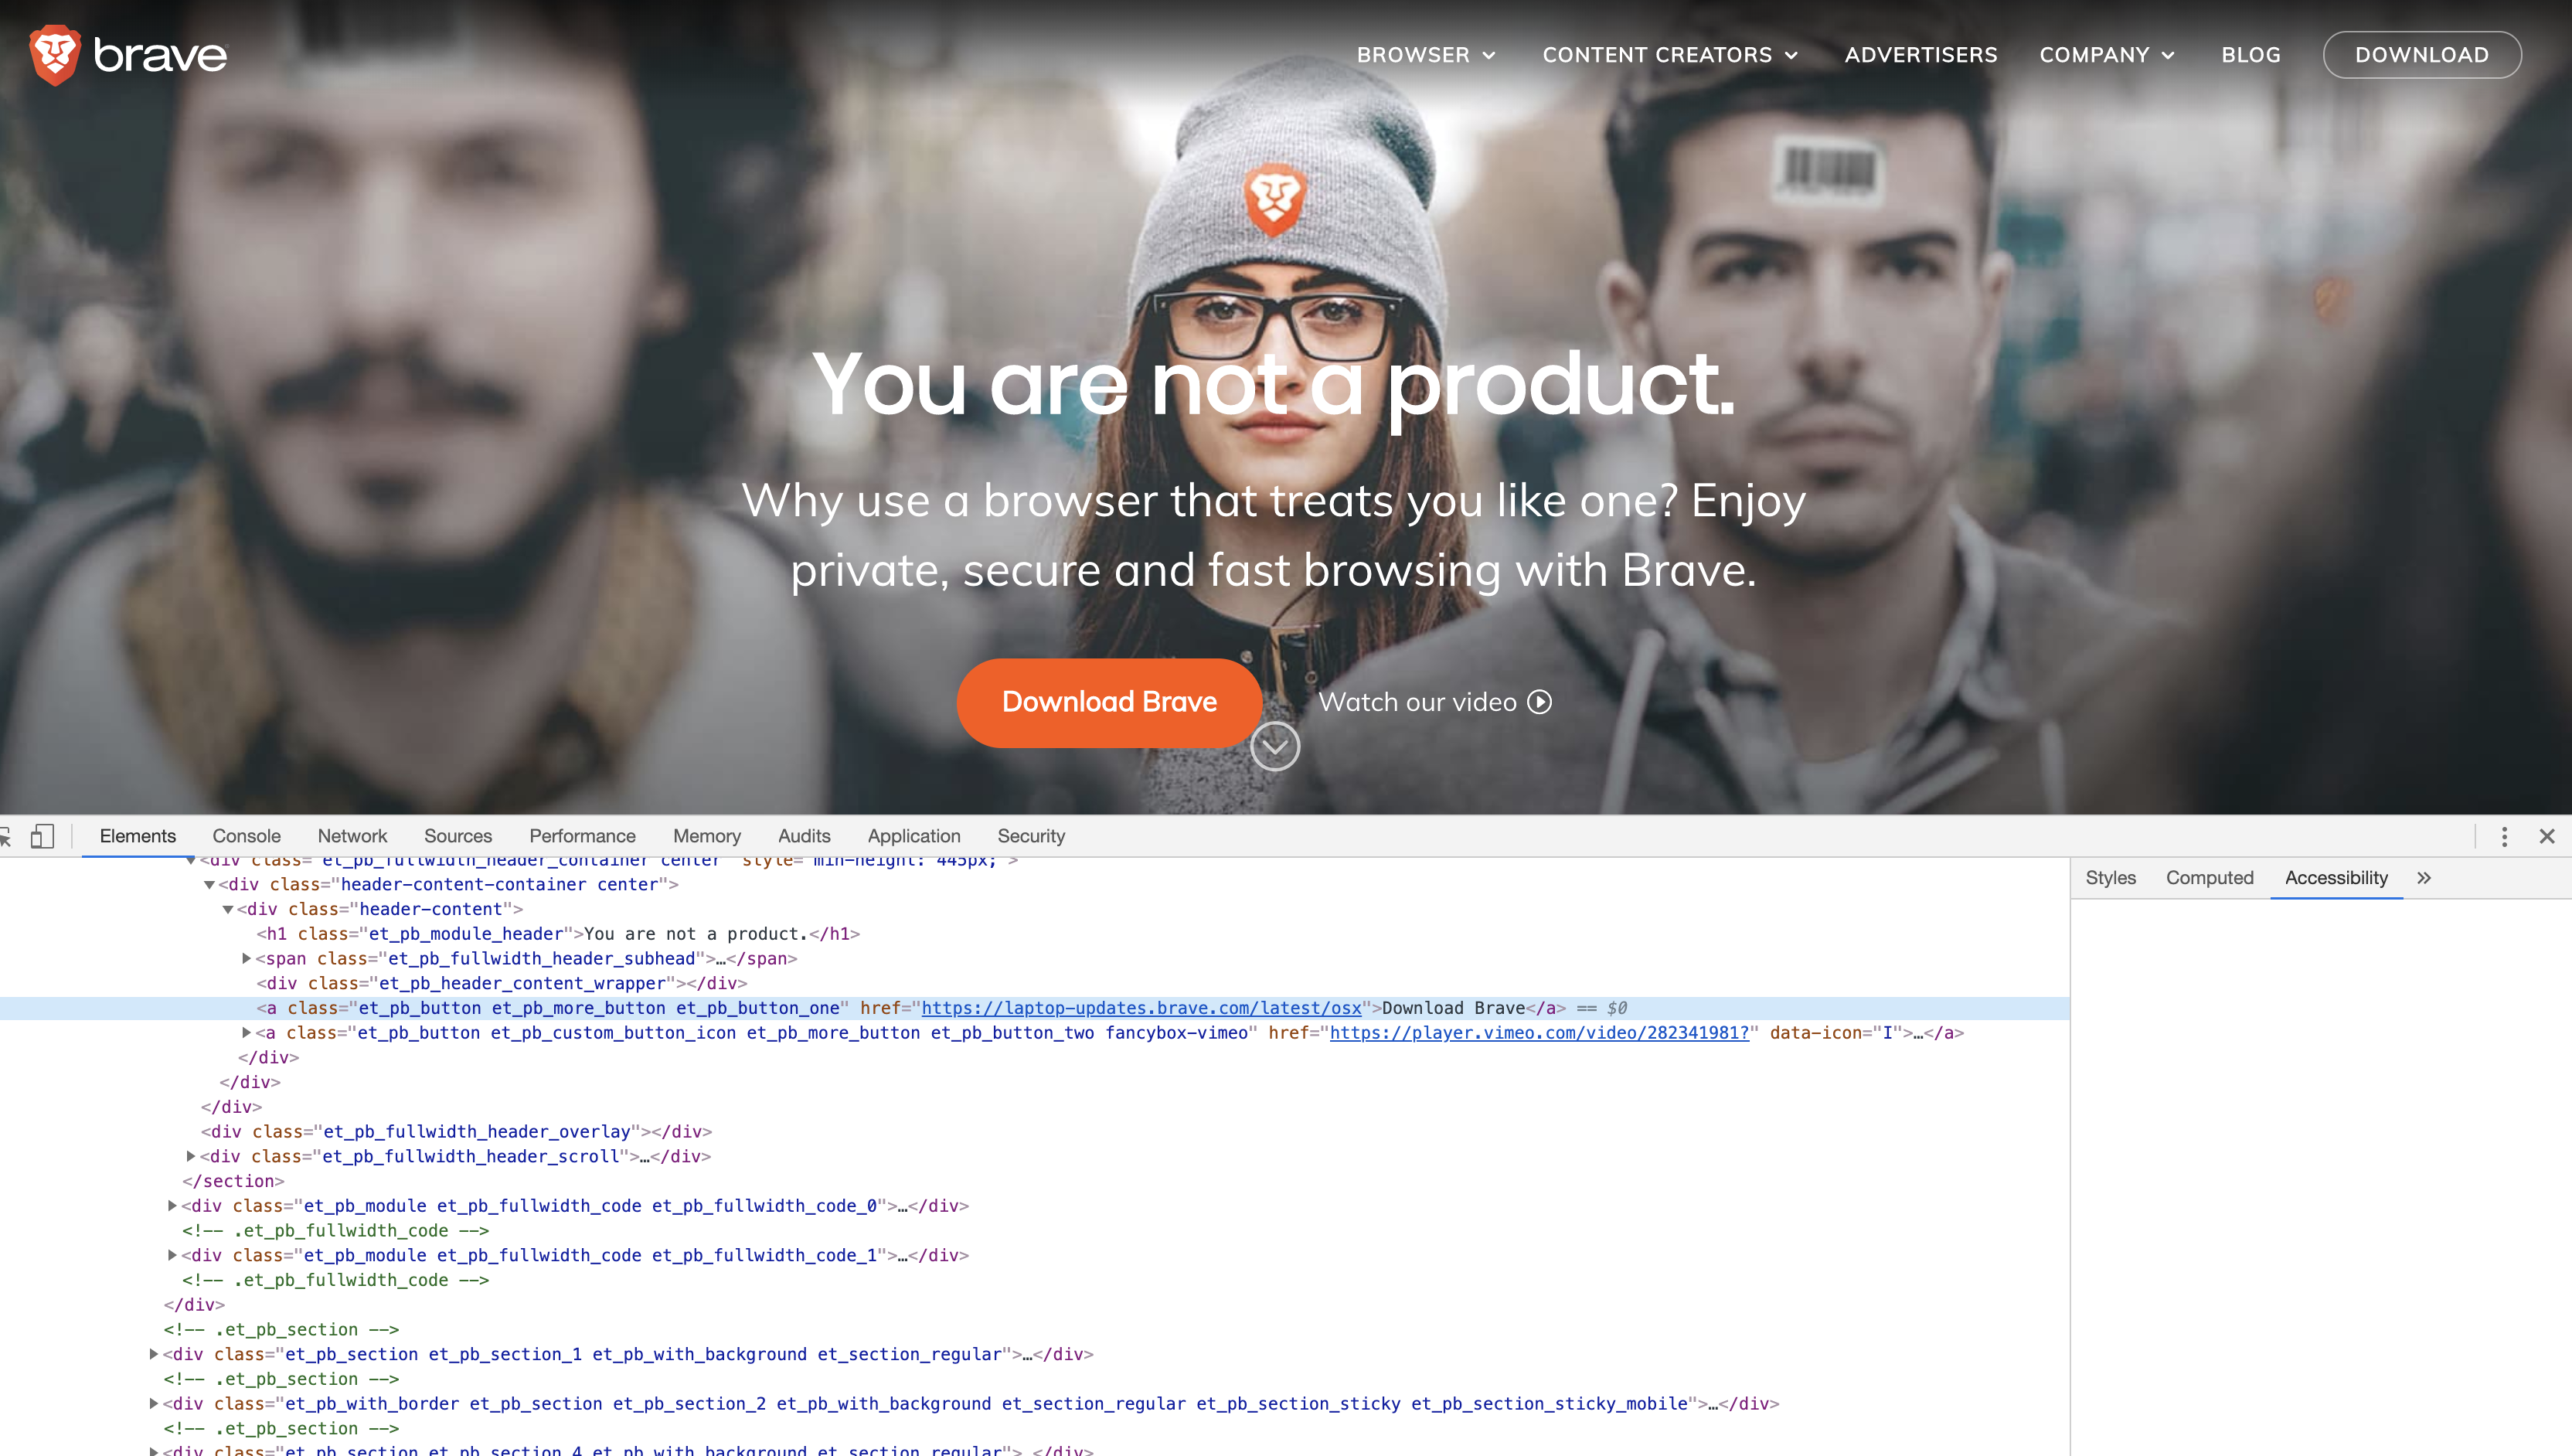Expand the et_pb_fullwidth_header_scroll div
Screen dimensions: 2572x1456
[x=191, y=1156]
